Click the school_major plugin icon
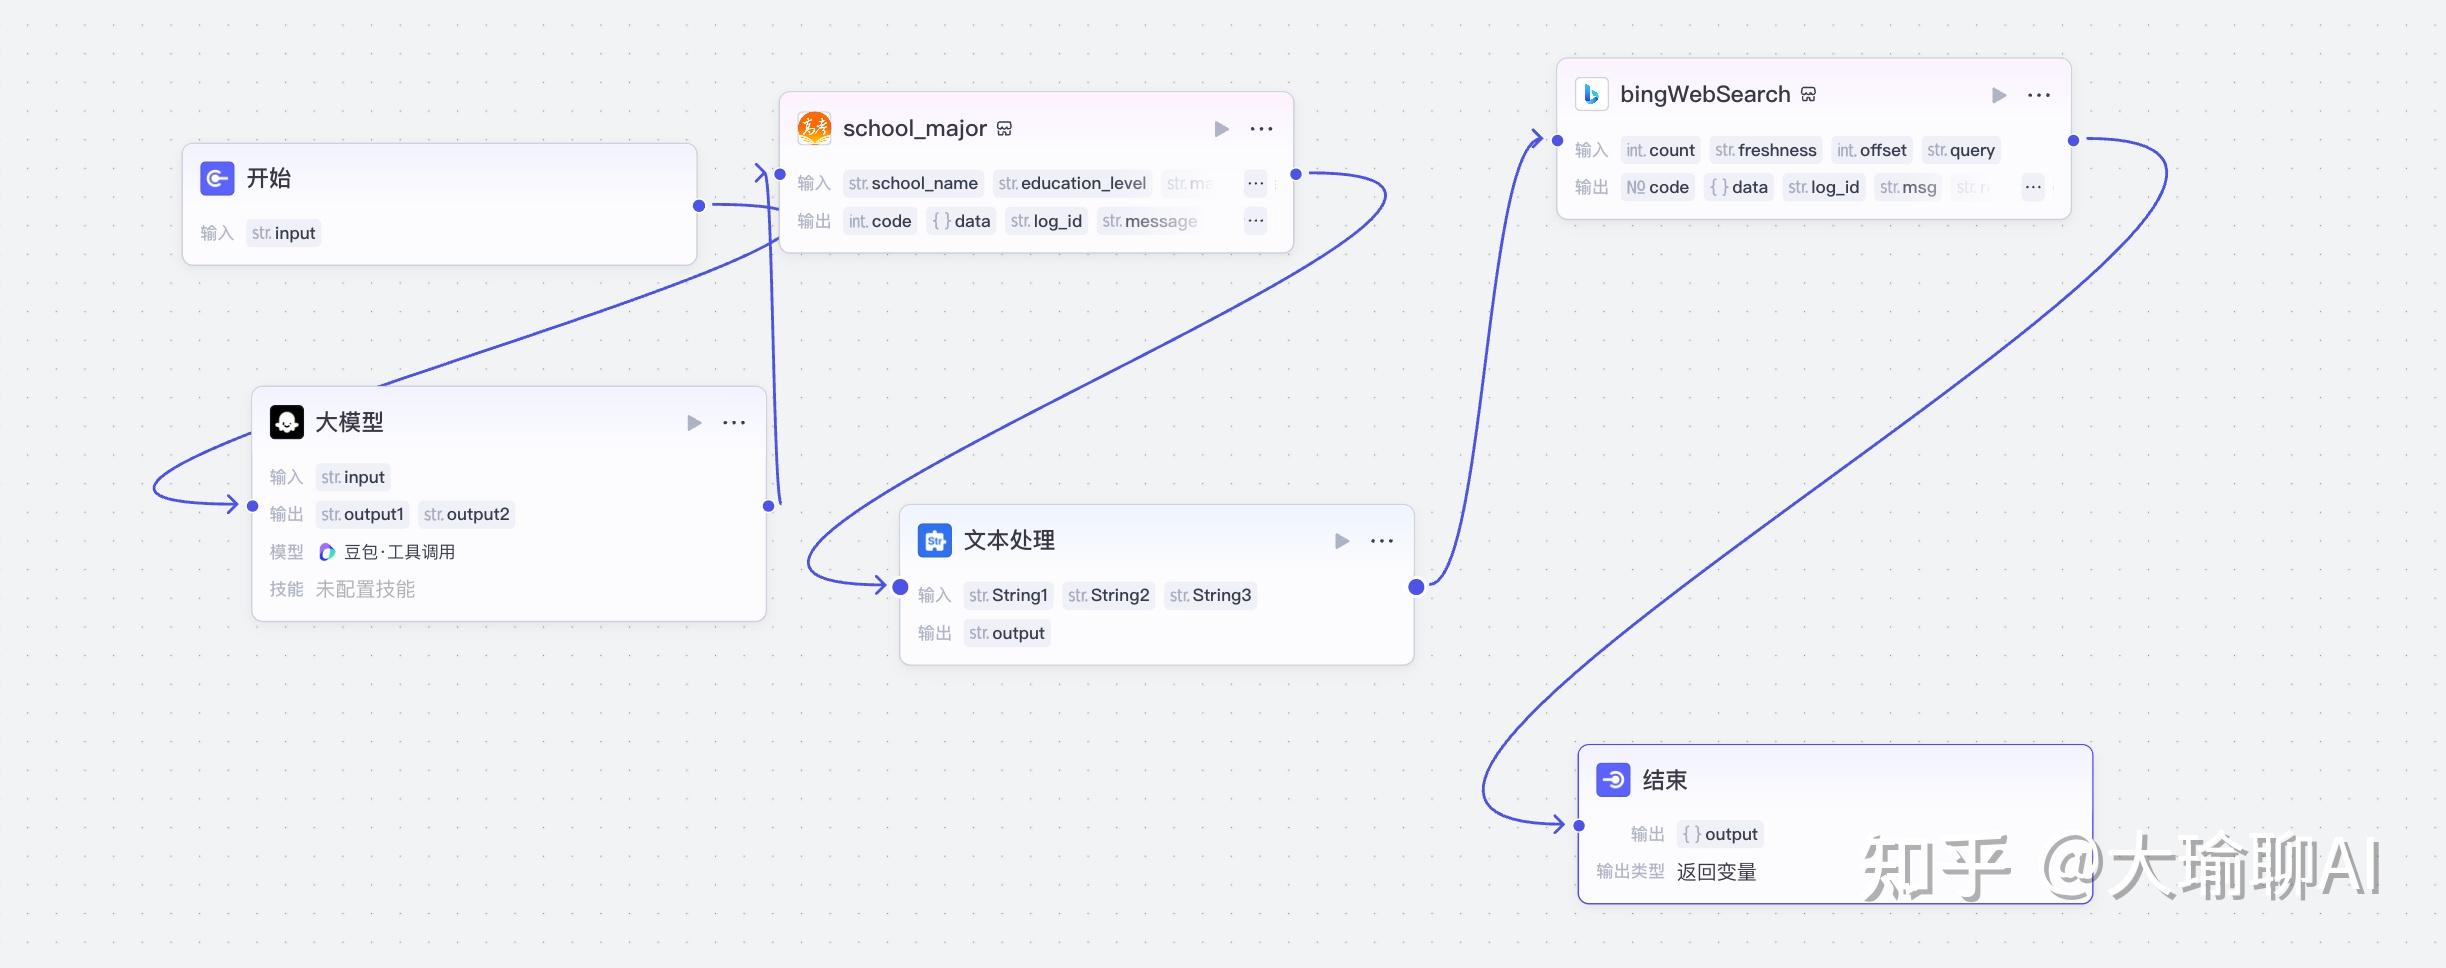 click(x=814, y=128)
